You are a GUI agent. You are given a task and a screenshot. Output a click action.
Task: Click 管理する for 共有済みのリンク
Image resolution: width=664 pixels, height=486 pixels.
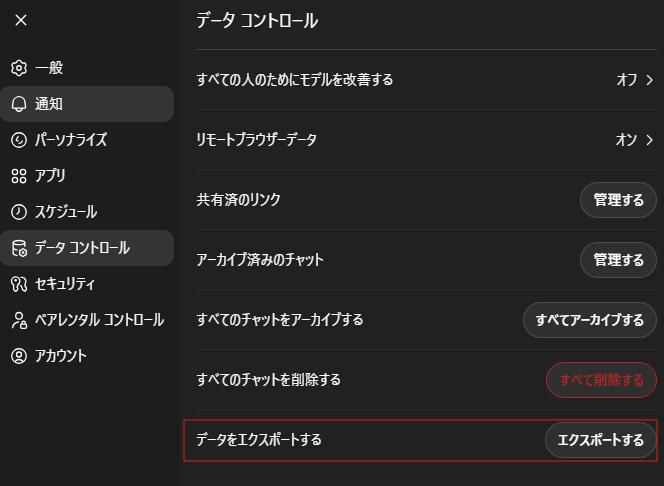(618, 200)
